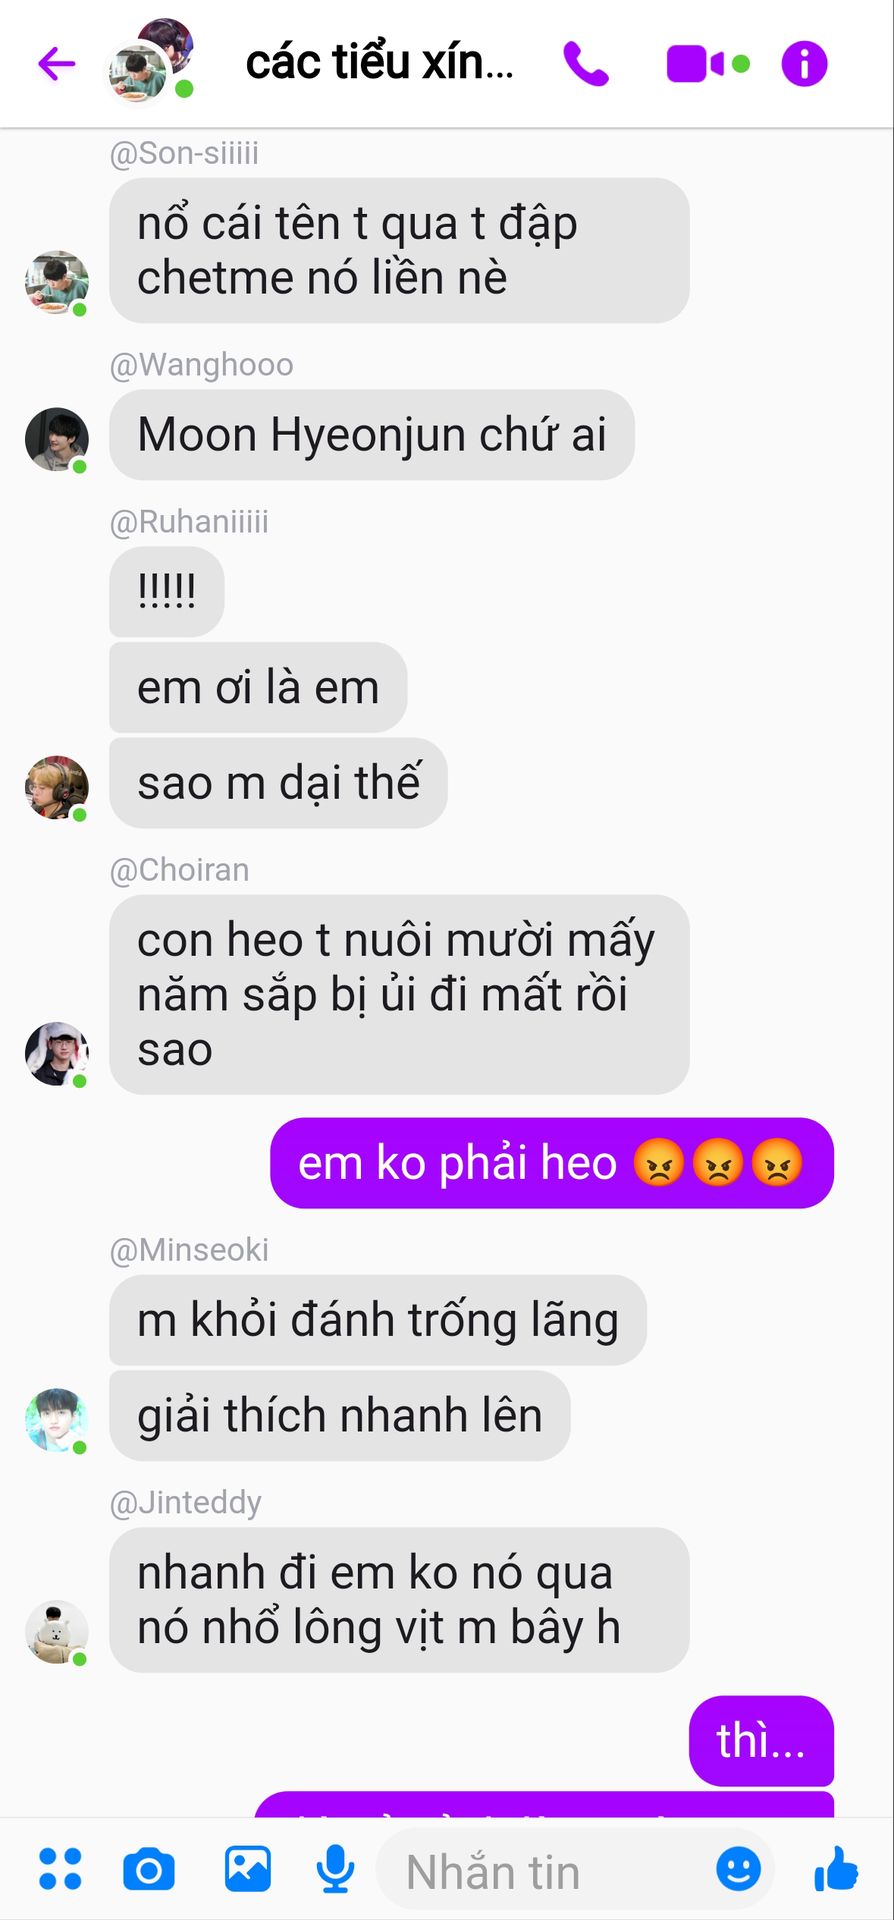Tap Ruhaniiiii's avatar with headset
894x1920 pixels.
pyautogui.click(x=57, y=787)
